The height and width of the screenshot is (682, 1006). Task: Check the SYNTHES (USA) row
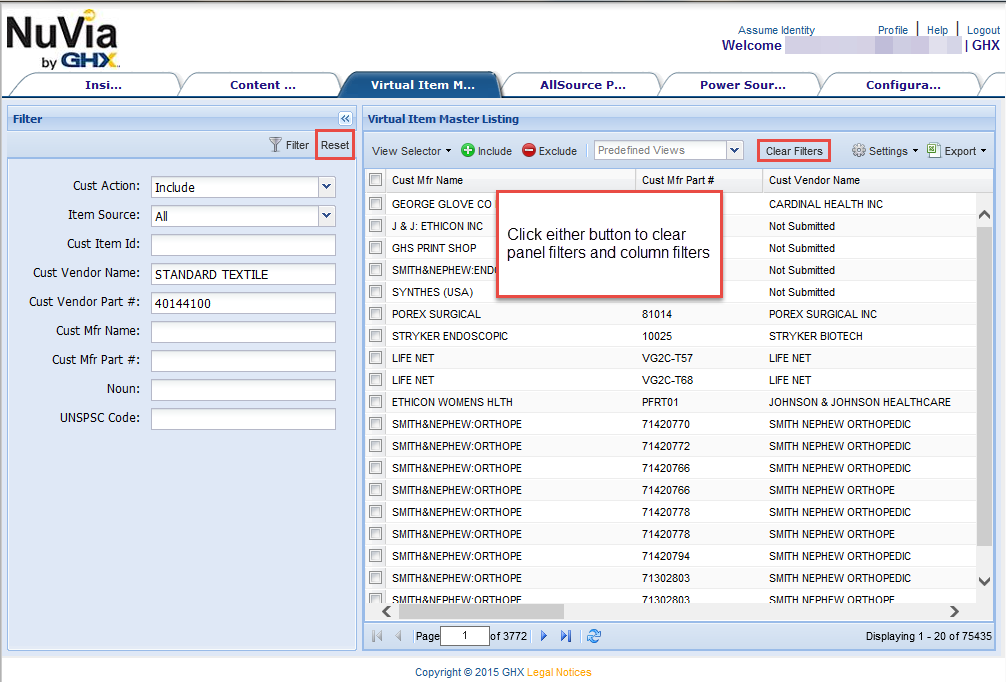376,292
